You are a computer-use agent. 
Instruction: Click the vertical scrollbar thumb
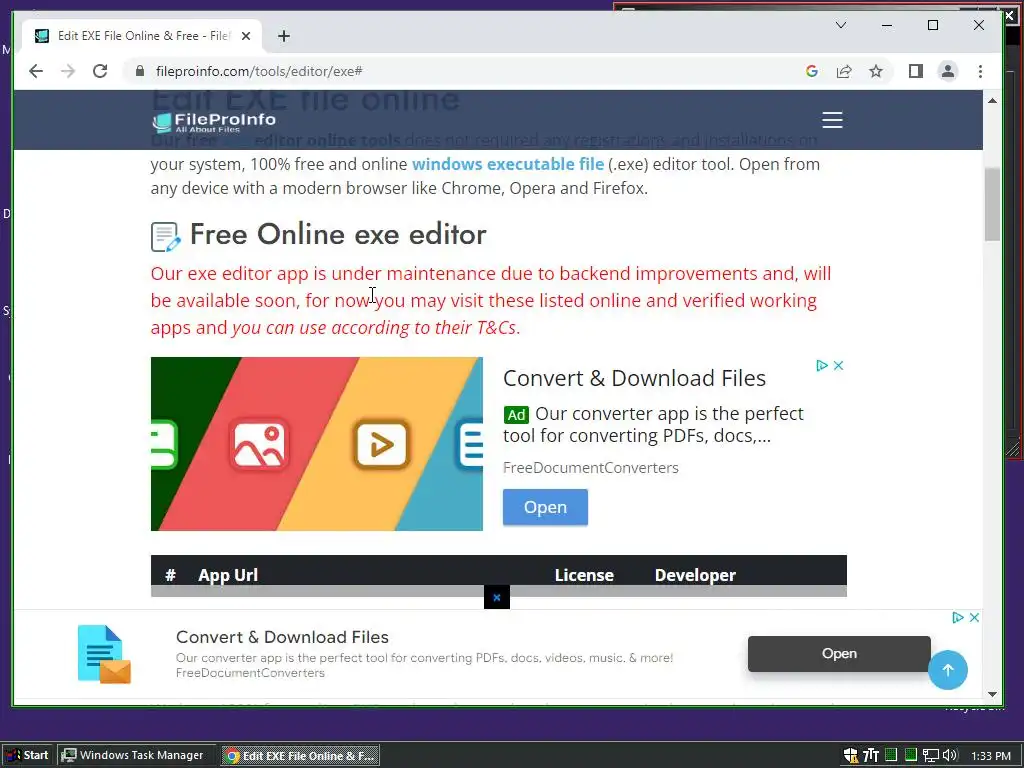pyautogui.click(x=993, y=204)
